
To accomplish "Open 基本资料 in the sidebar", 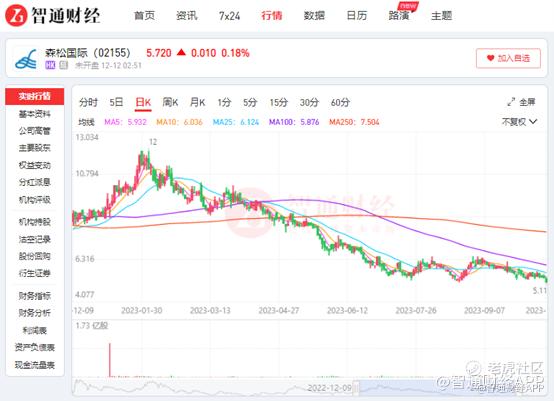I will [35, 114].
